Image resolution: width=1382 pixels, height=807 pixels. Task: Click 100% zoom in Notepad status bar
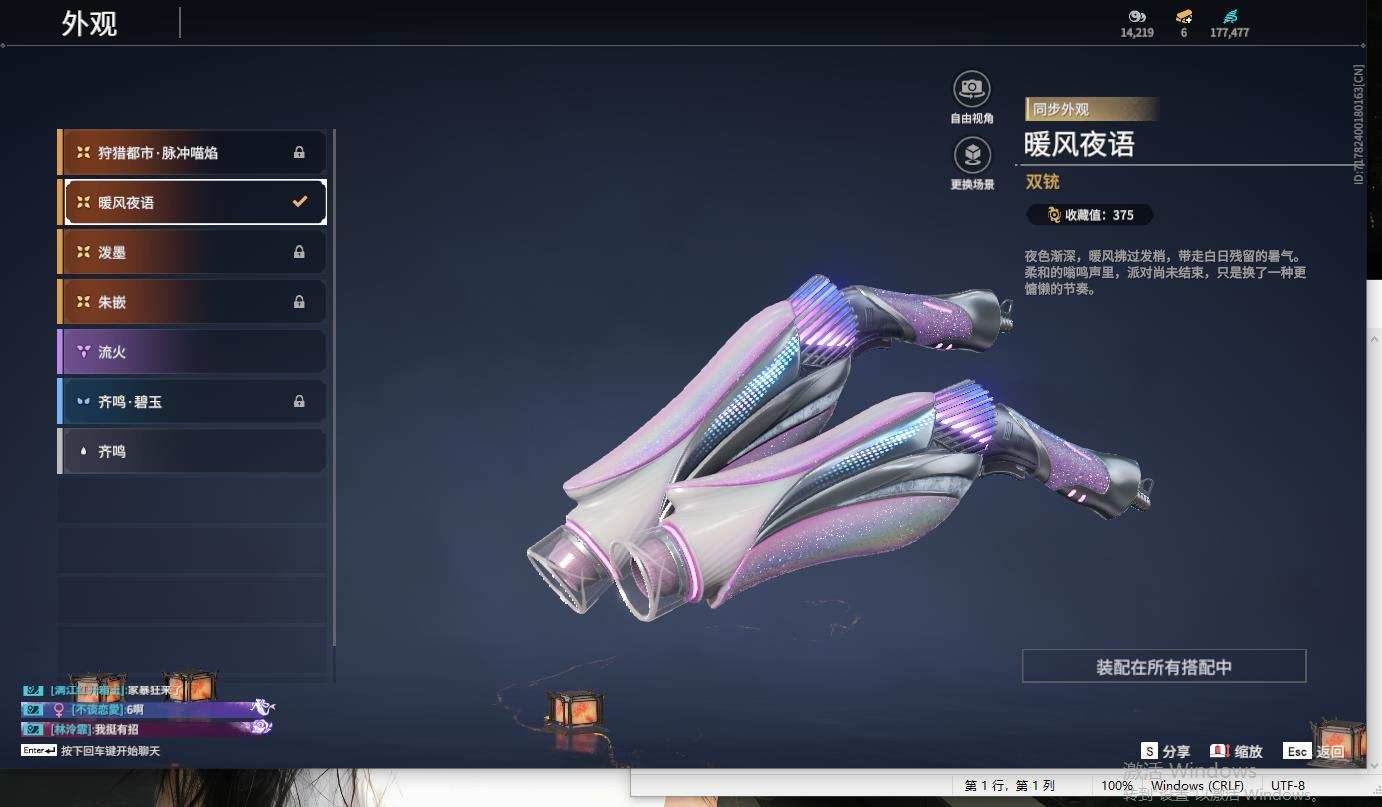point(1117,786)
